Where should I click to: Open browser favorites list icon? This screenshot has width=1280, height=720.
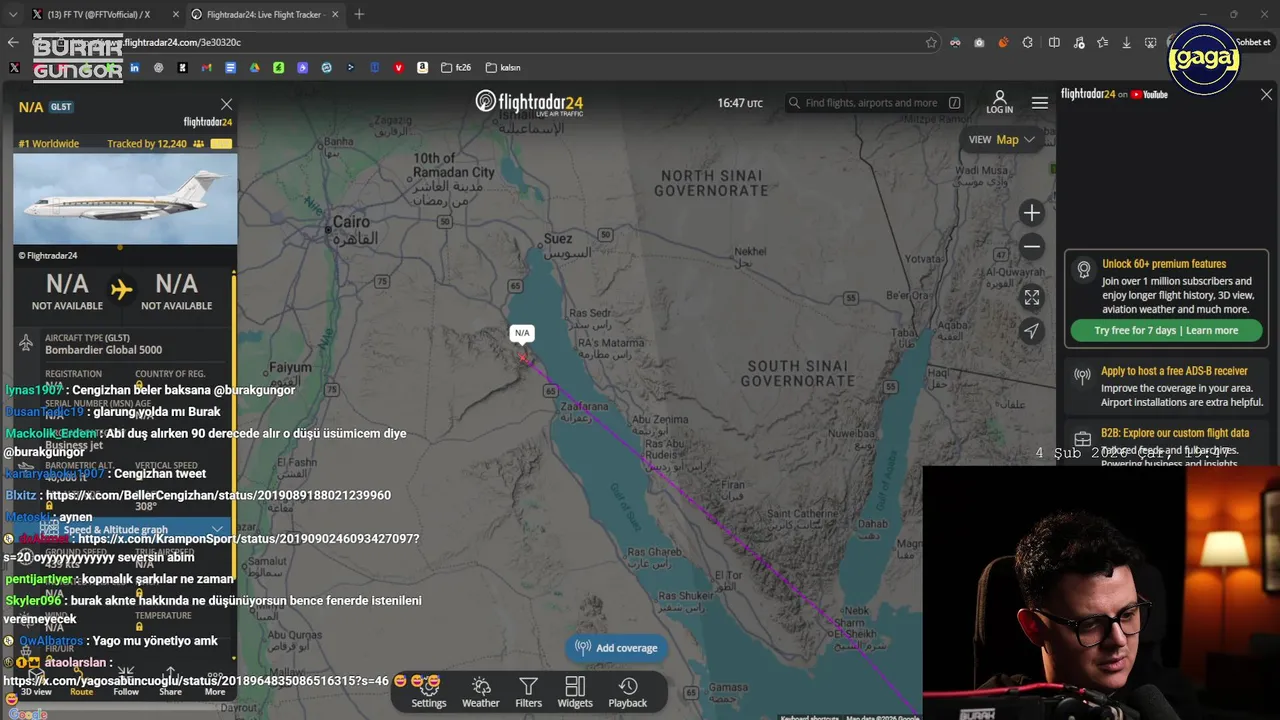point(1102,42)
